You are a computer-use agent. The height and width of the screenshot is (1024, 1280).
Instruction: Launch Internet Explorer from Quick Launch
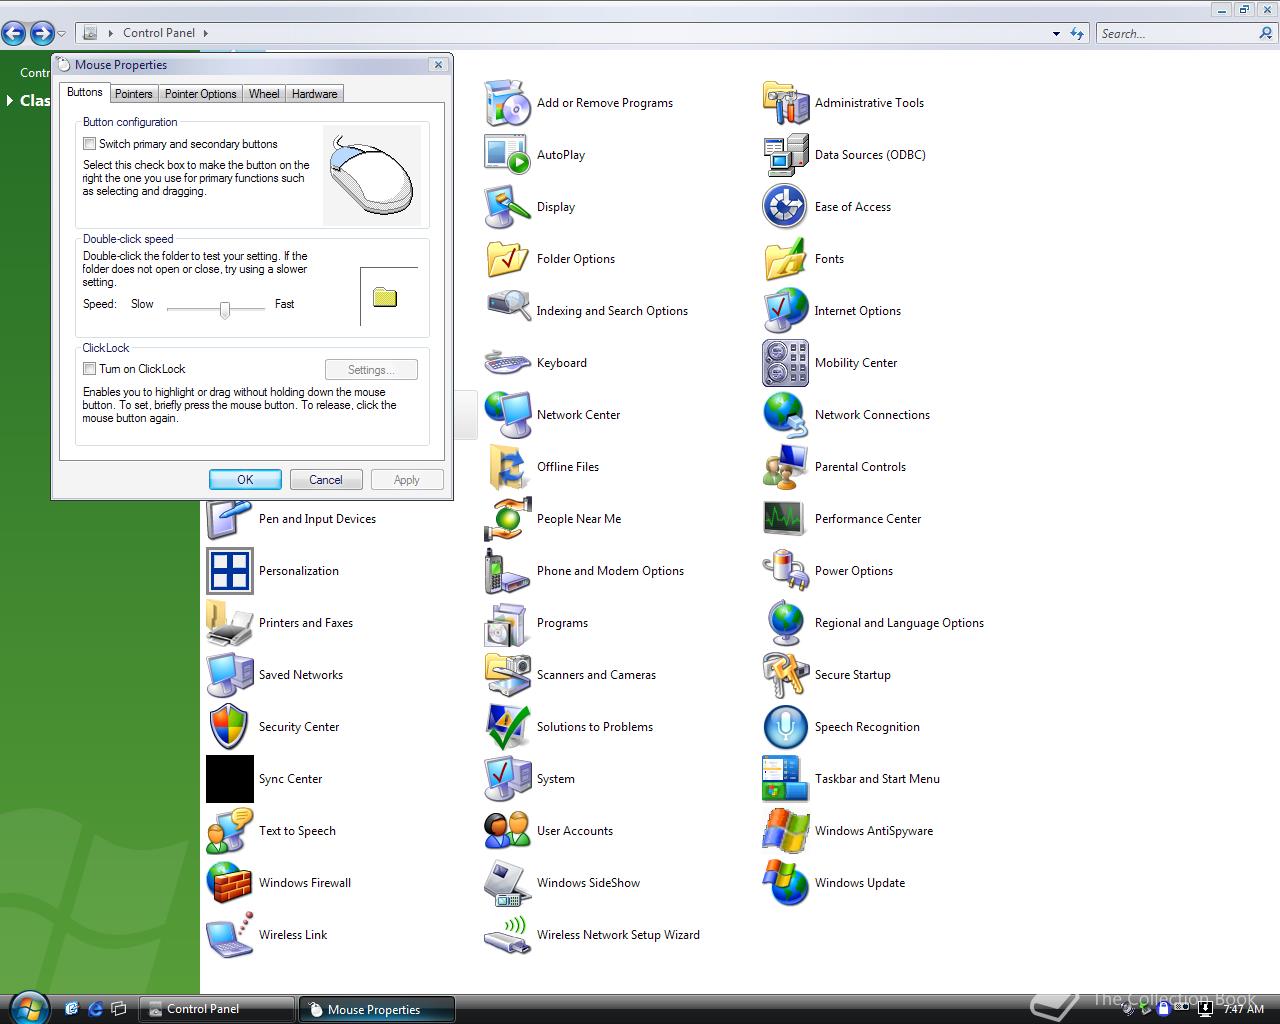pyautogui.click(x=96, y=1009)
